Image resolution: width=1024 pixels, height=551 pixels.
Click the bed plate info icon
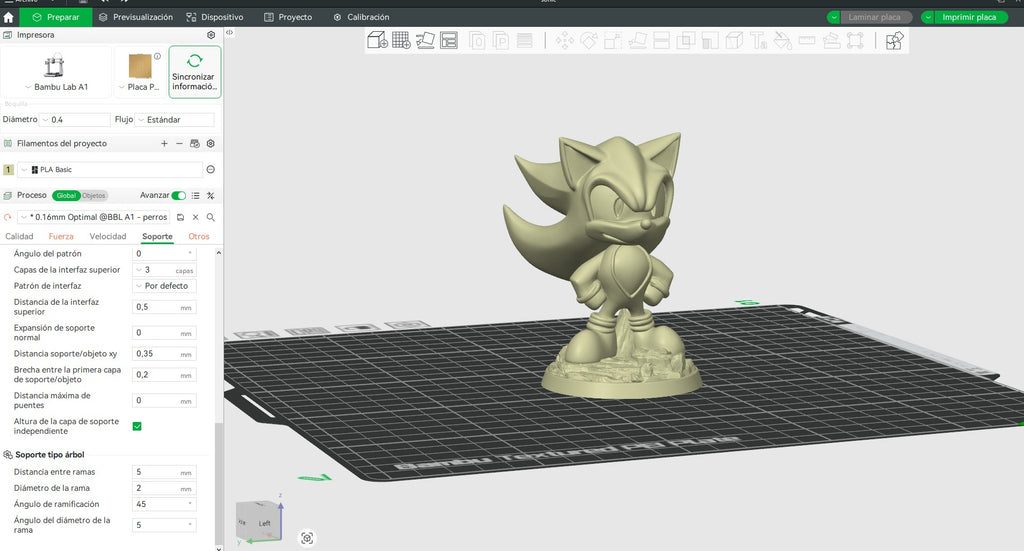tap(157, 56)
